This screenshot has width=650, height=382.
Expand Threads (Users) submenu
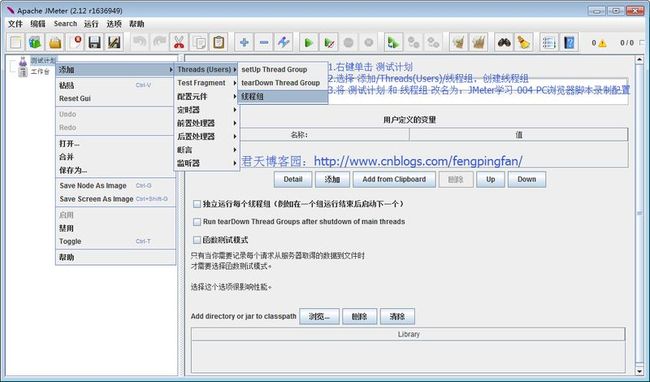(207, 70)
